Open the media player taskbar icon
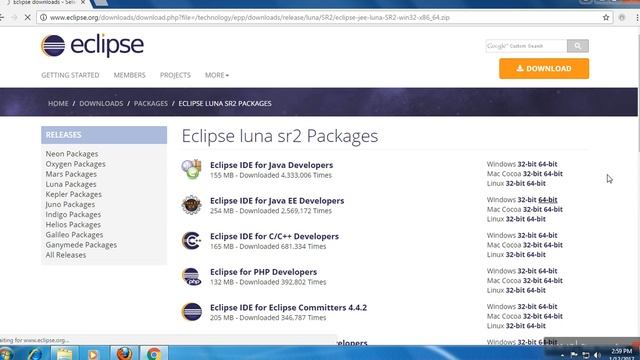Image resolution: width=640 pixels, height=360 pixels. coord(93,354)
